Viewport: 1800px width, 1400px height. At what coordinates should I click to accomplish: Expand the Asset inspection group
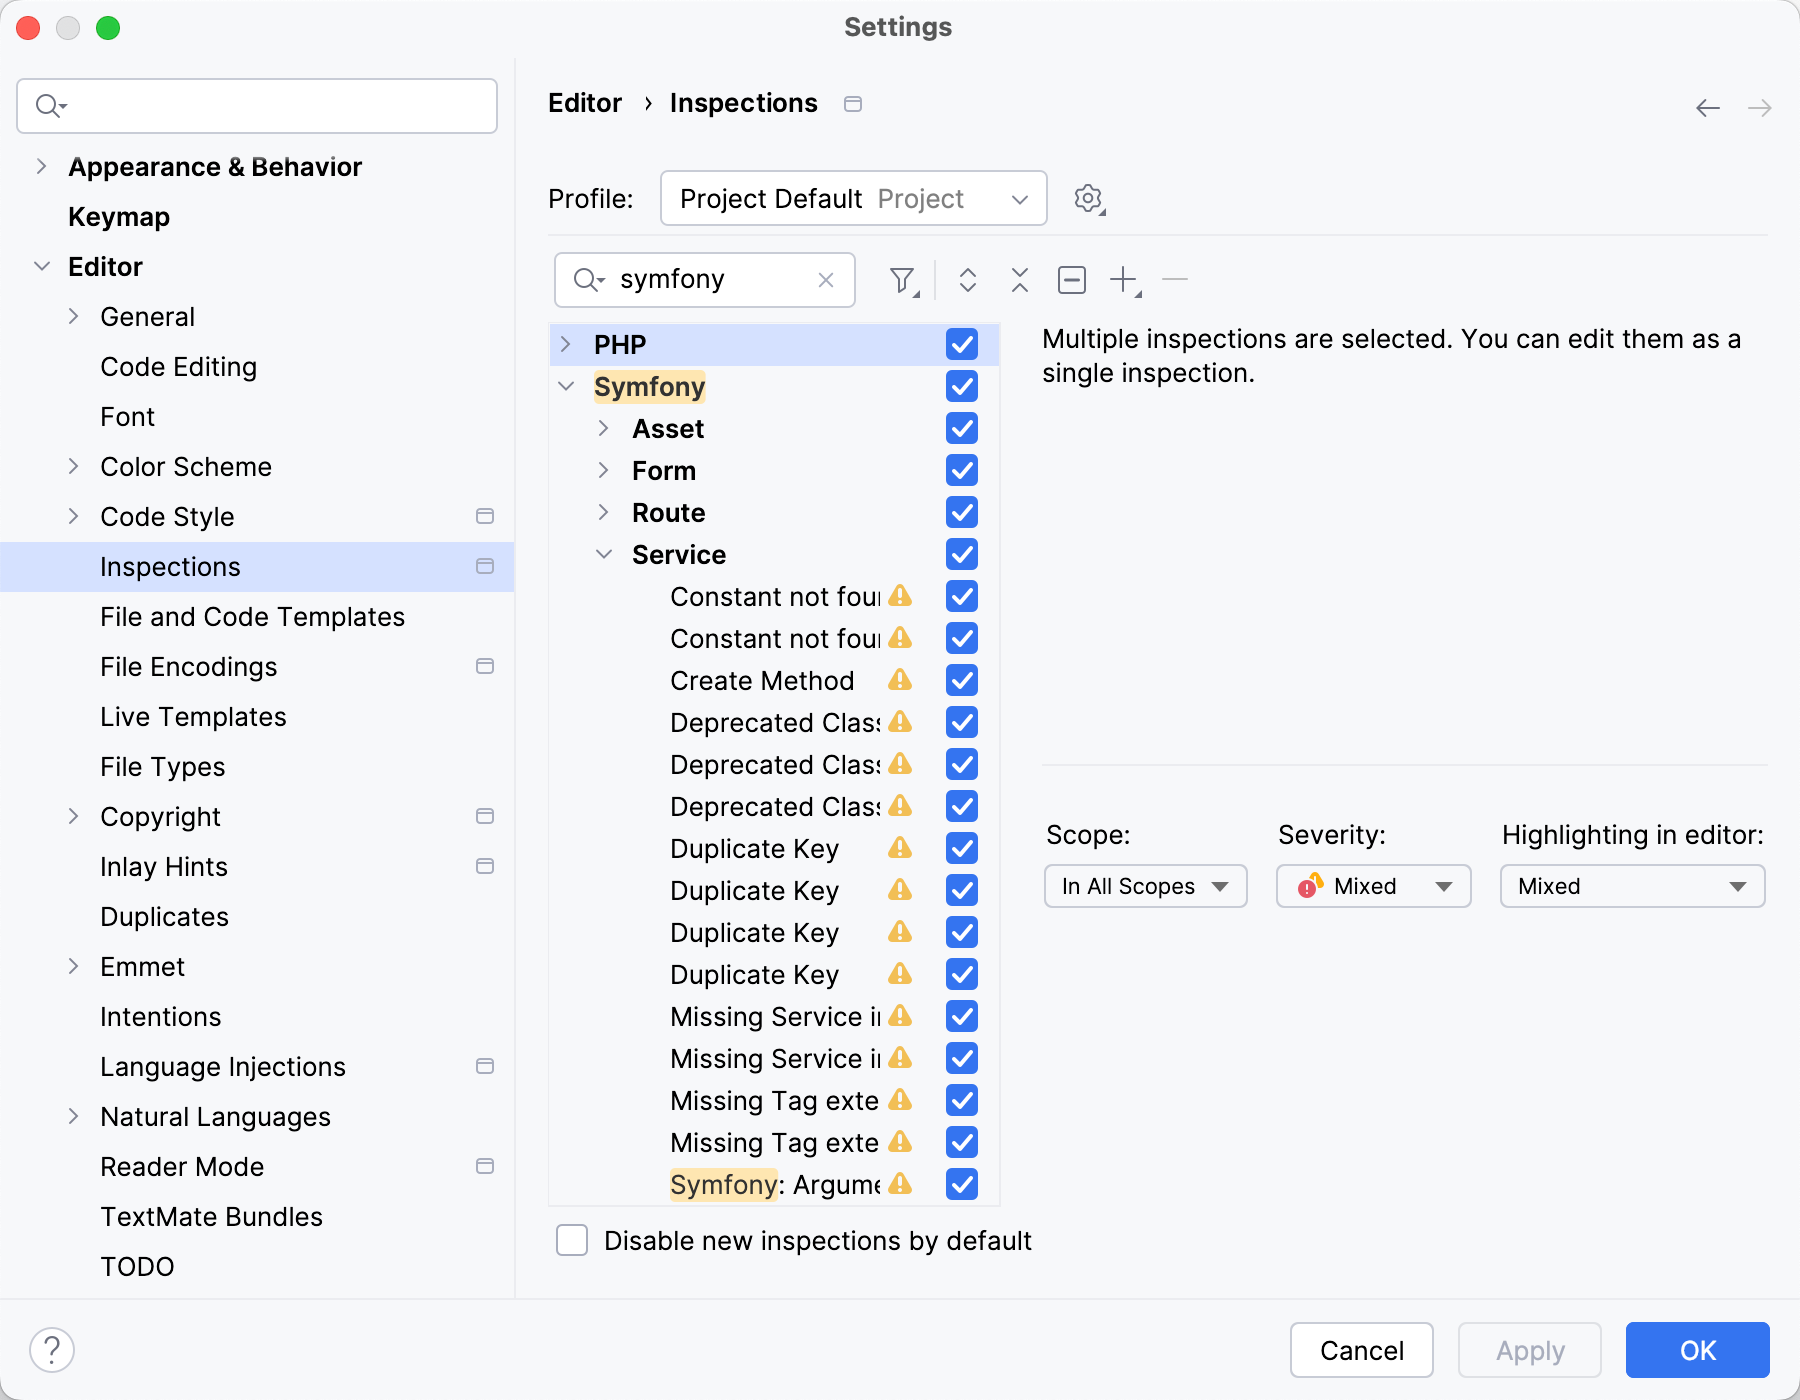point(604,428)
